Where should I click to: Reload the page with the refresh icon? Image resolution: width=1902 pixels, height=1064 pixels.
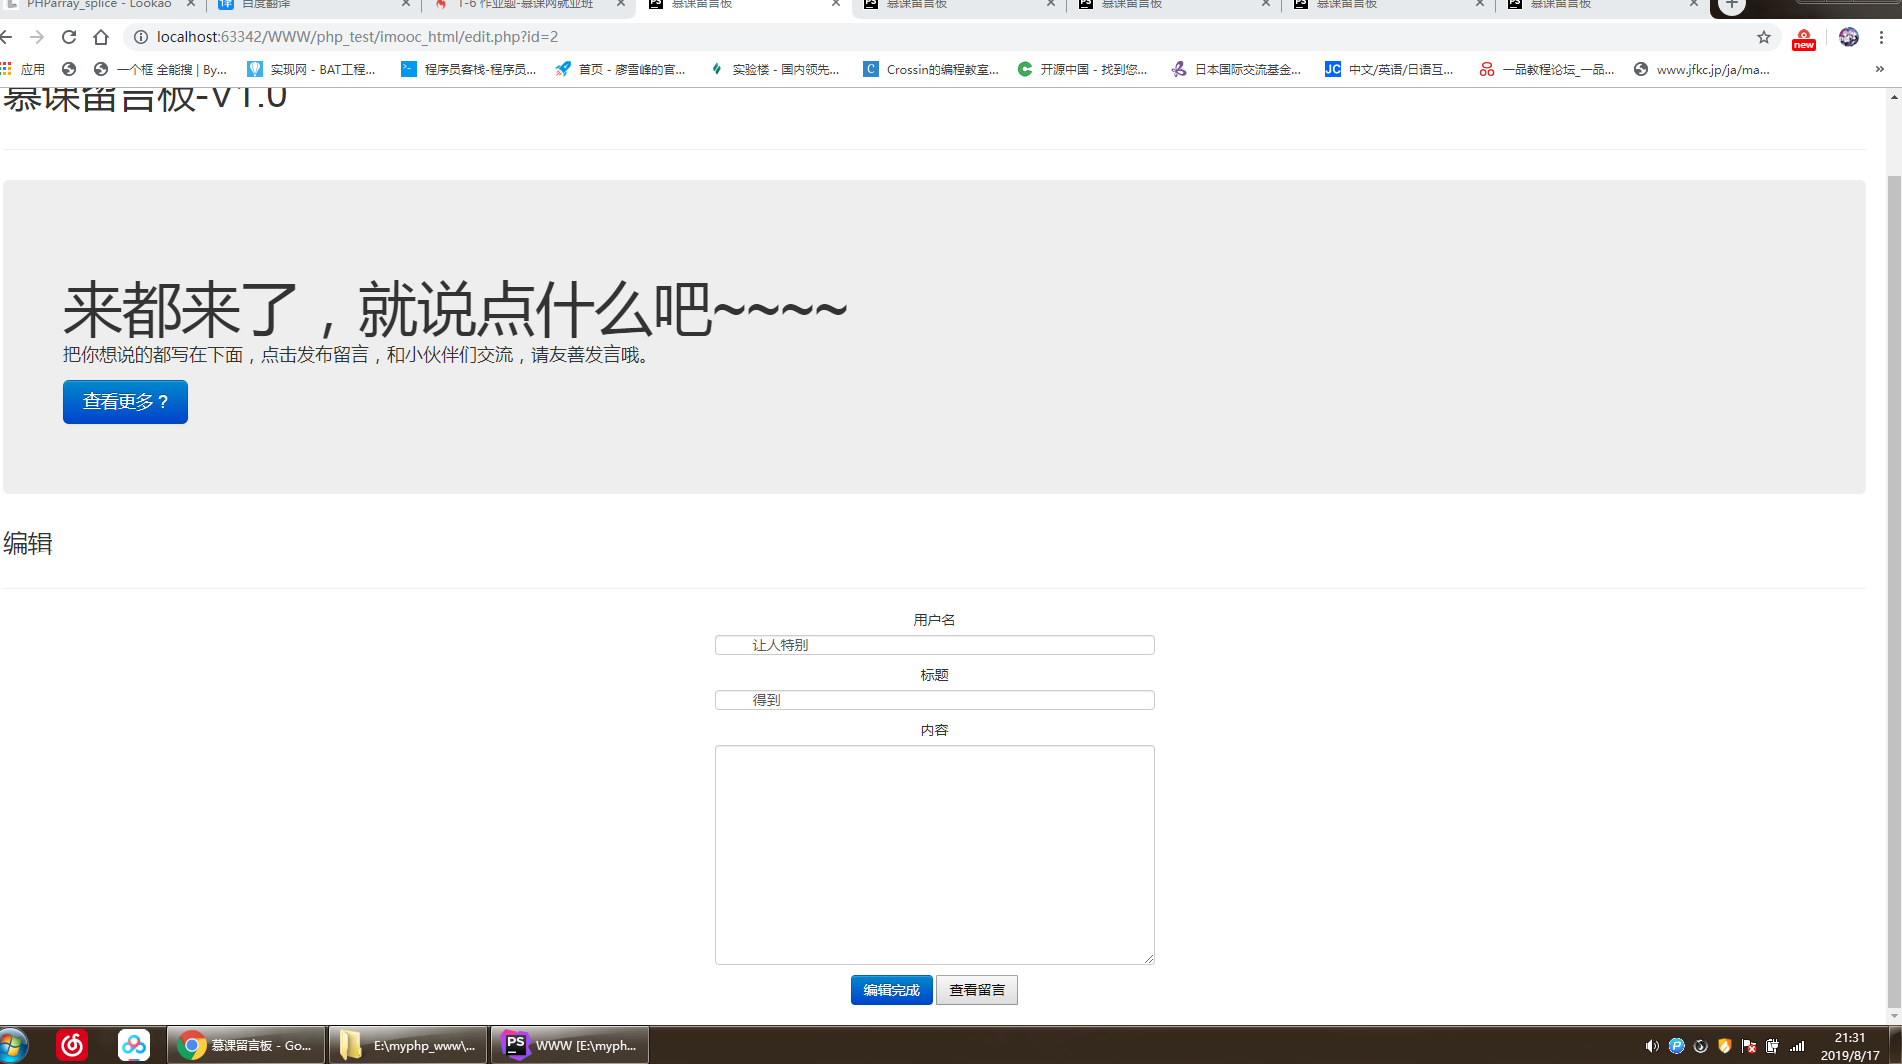coord(68,36)
